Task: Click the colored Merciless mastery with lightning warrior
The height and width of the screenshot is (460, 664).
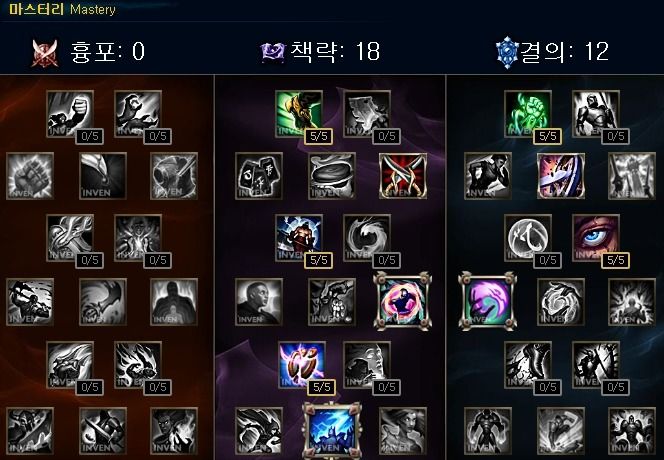Action: click(299, 238)
